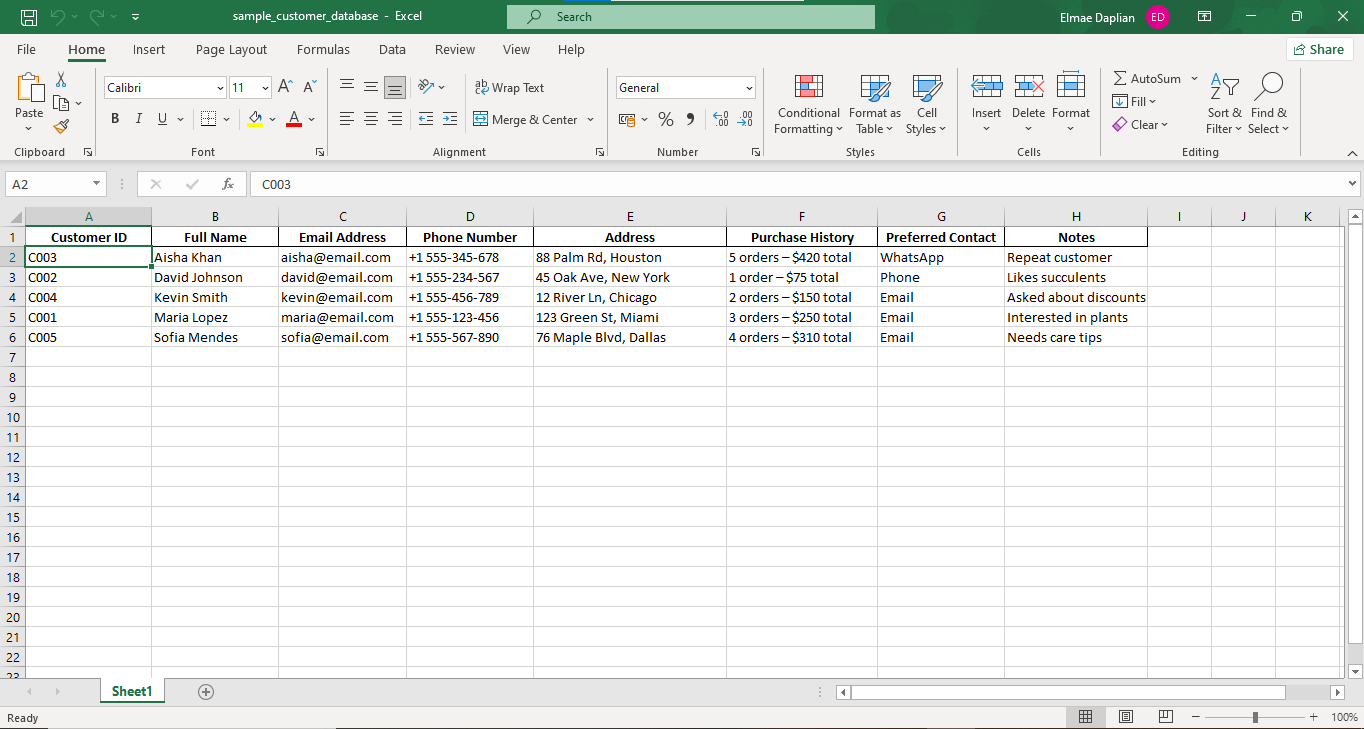Screen dimensions: 1364x729
Task: Open Find & Select button
Action: click(x=1269, y=104)
